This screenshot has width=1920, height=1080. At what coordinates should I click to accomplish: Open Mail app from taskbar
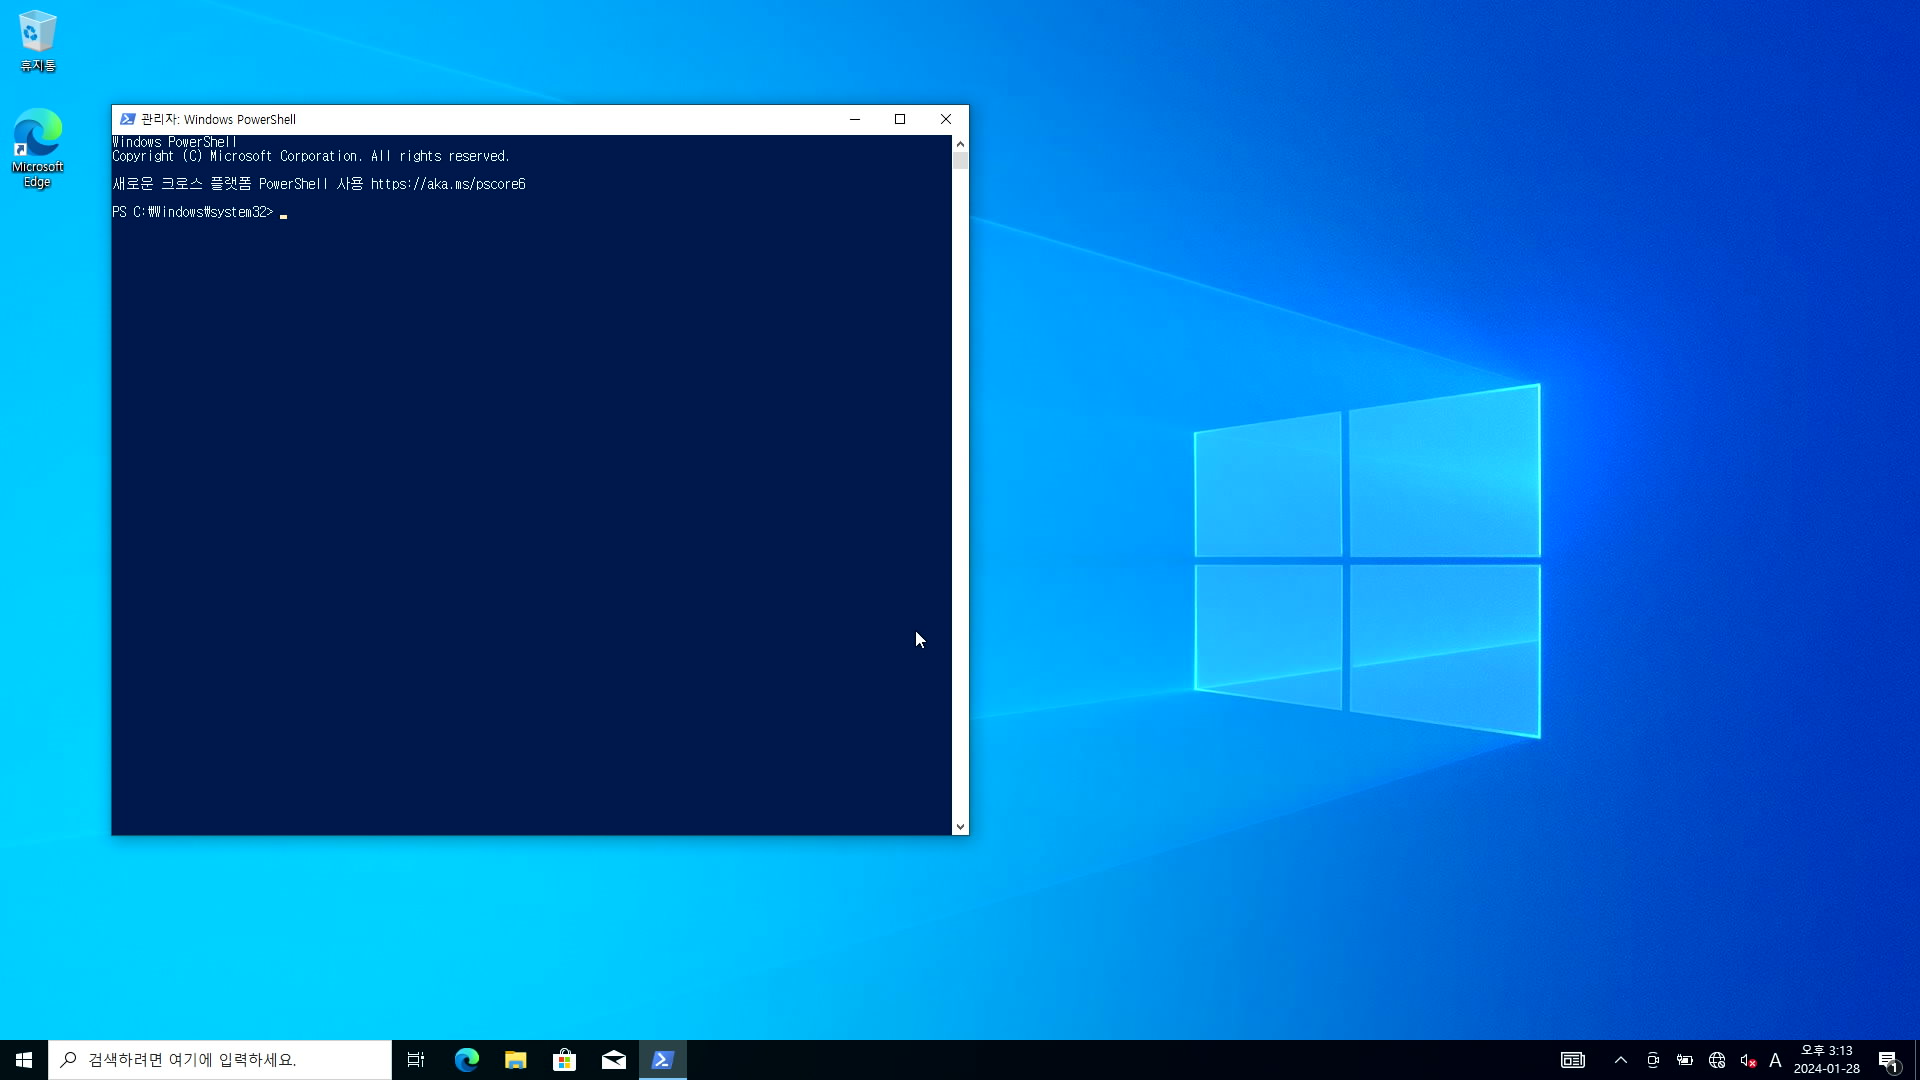tap(613, 1060)
